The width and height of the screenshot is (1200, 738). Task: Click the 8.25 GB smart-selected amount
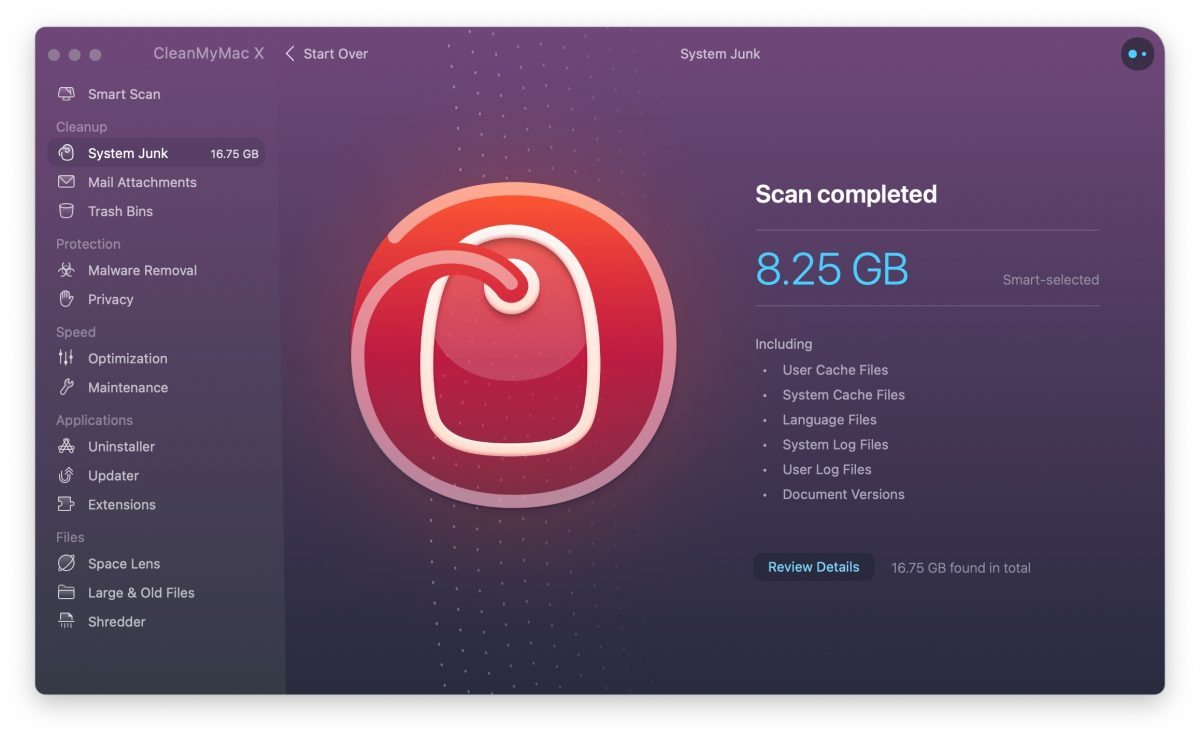pos(832,269)
